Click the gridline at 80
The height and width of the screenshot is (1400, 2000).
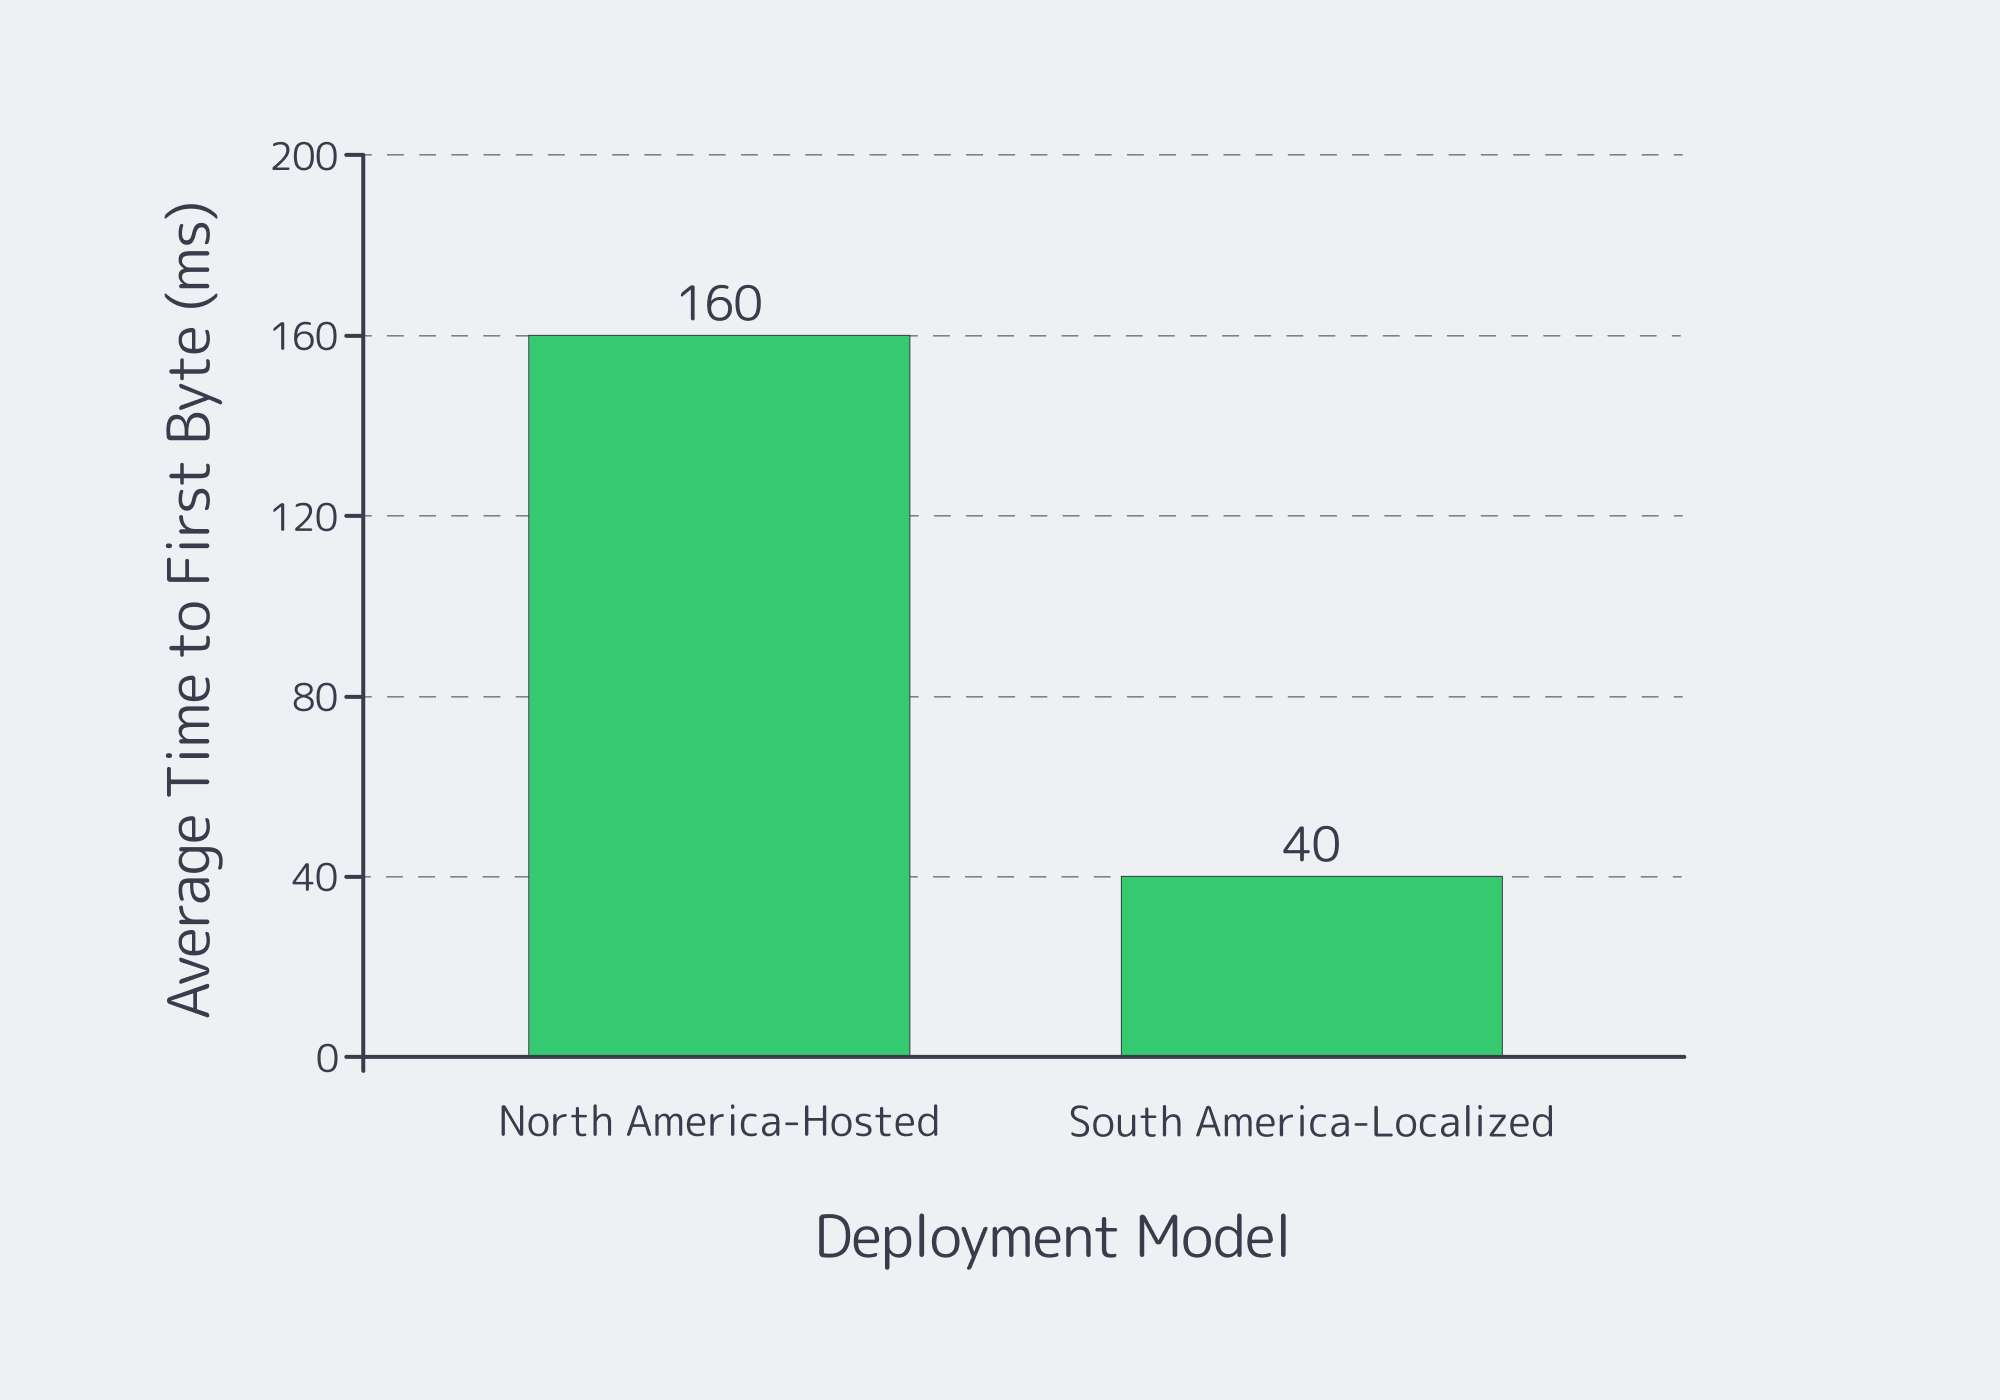(1600, 697)
